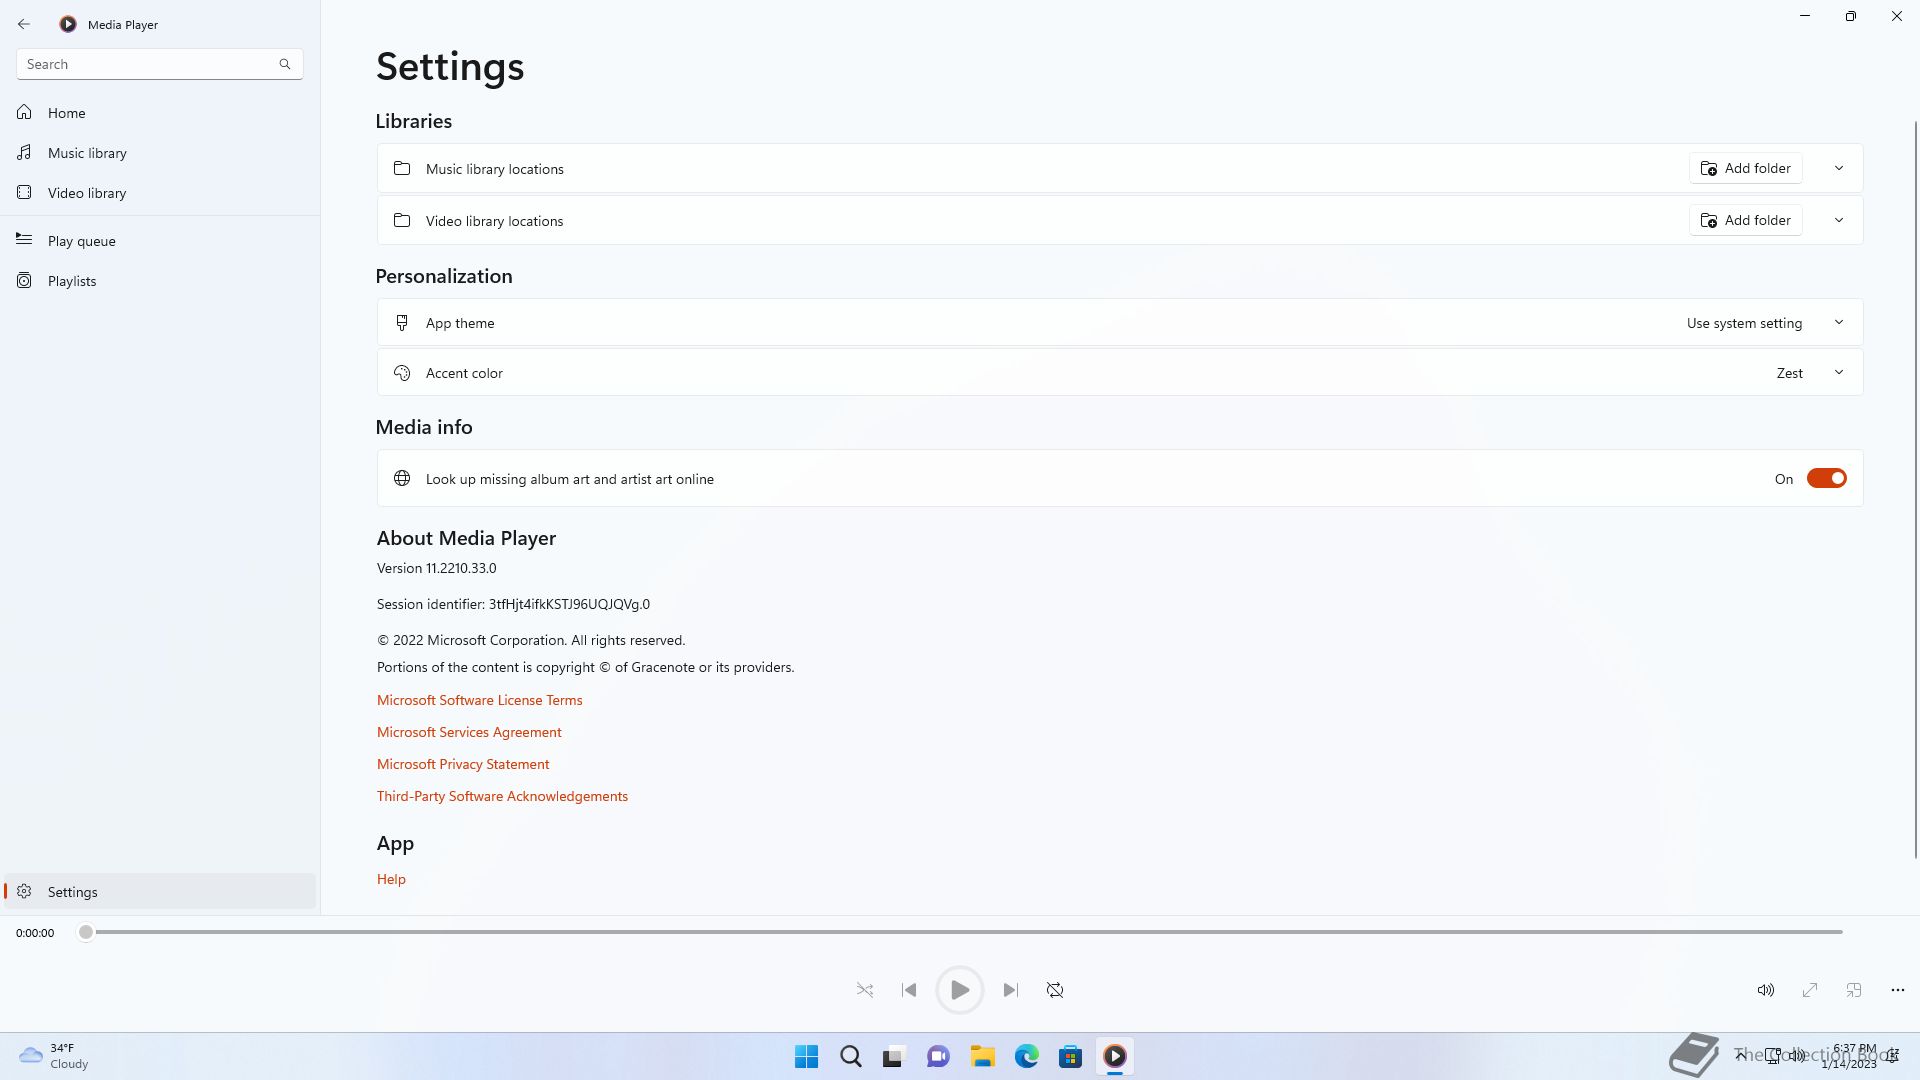The width and height of the screenshot is (1920, 1080).
Task: Launch Microsoft Edge from taskbar
Action: coord(1026,1056)
